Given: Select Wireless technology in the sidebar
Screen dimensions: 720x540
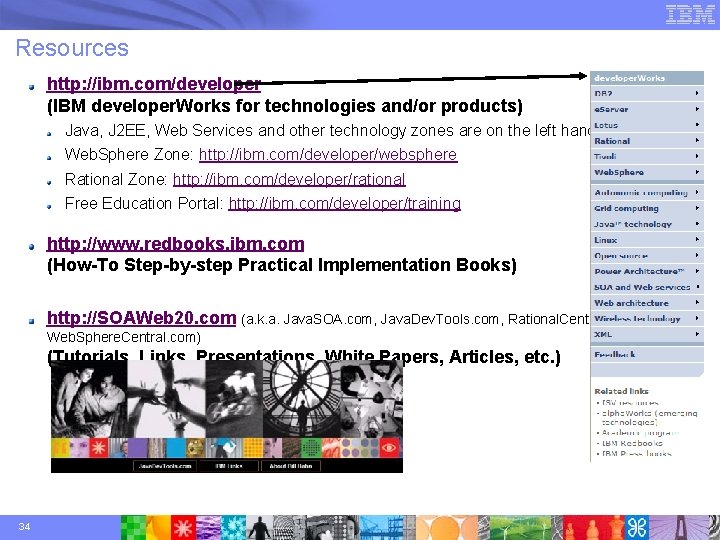Looking at the screenshot, I should coord(647,319).
